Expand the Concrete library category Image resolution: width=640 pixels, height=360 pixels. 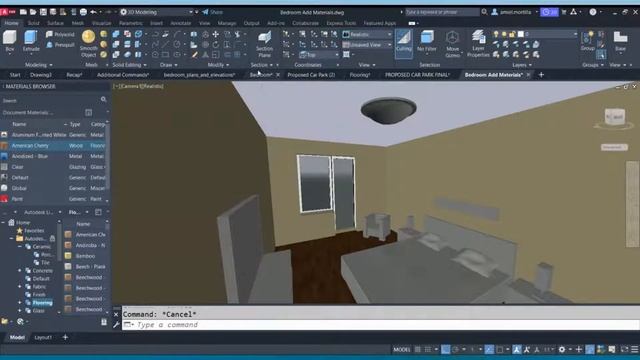point(20,271)
